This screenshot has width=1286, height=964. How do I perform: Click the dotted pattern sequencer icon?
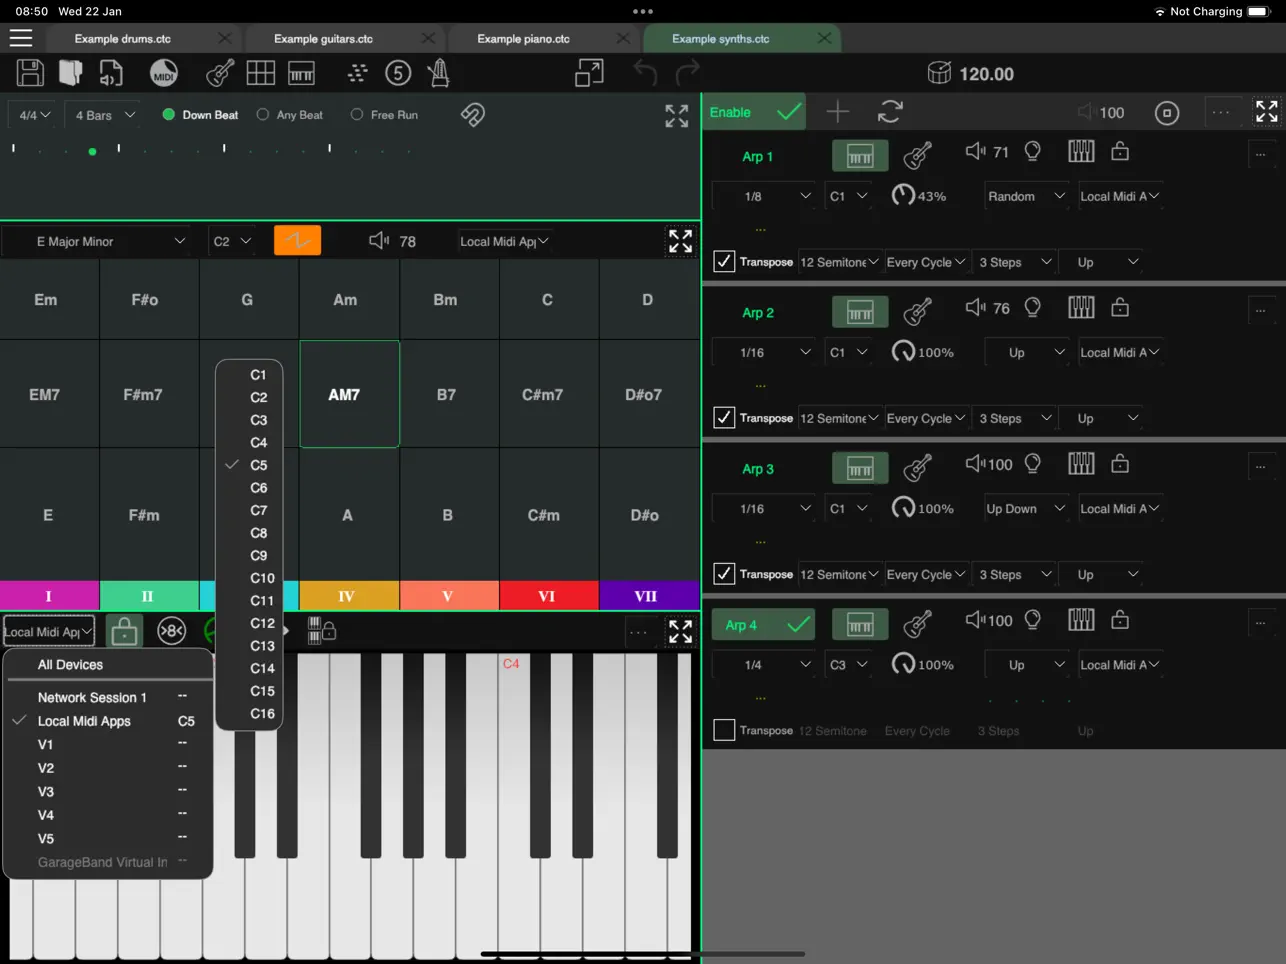pyautogui.click(x=358, y=73)
